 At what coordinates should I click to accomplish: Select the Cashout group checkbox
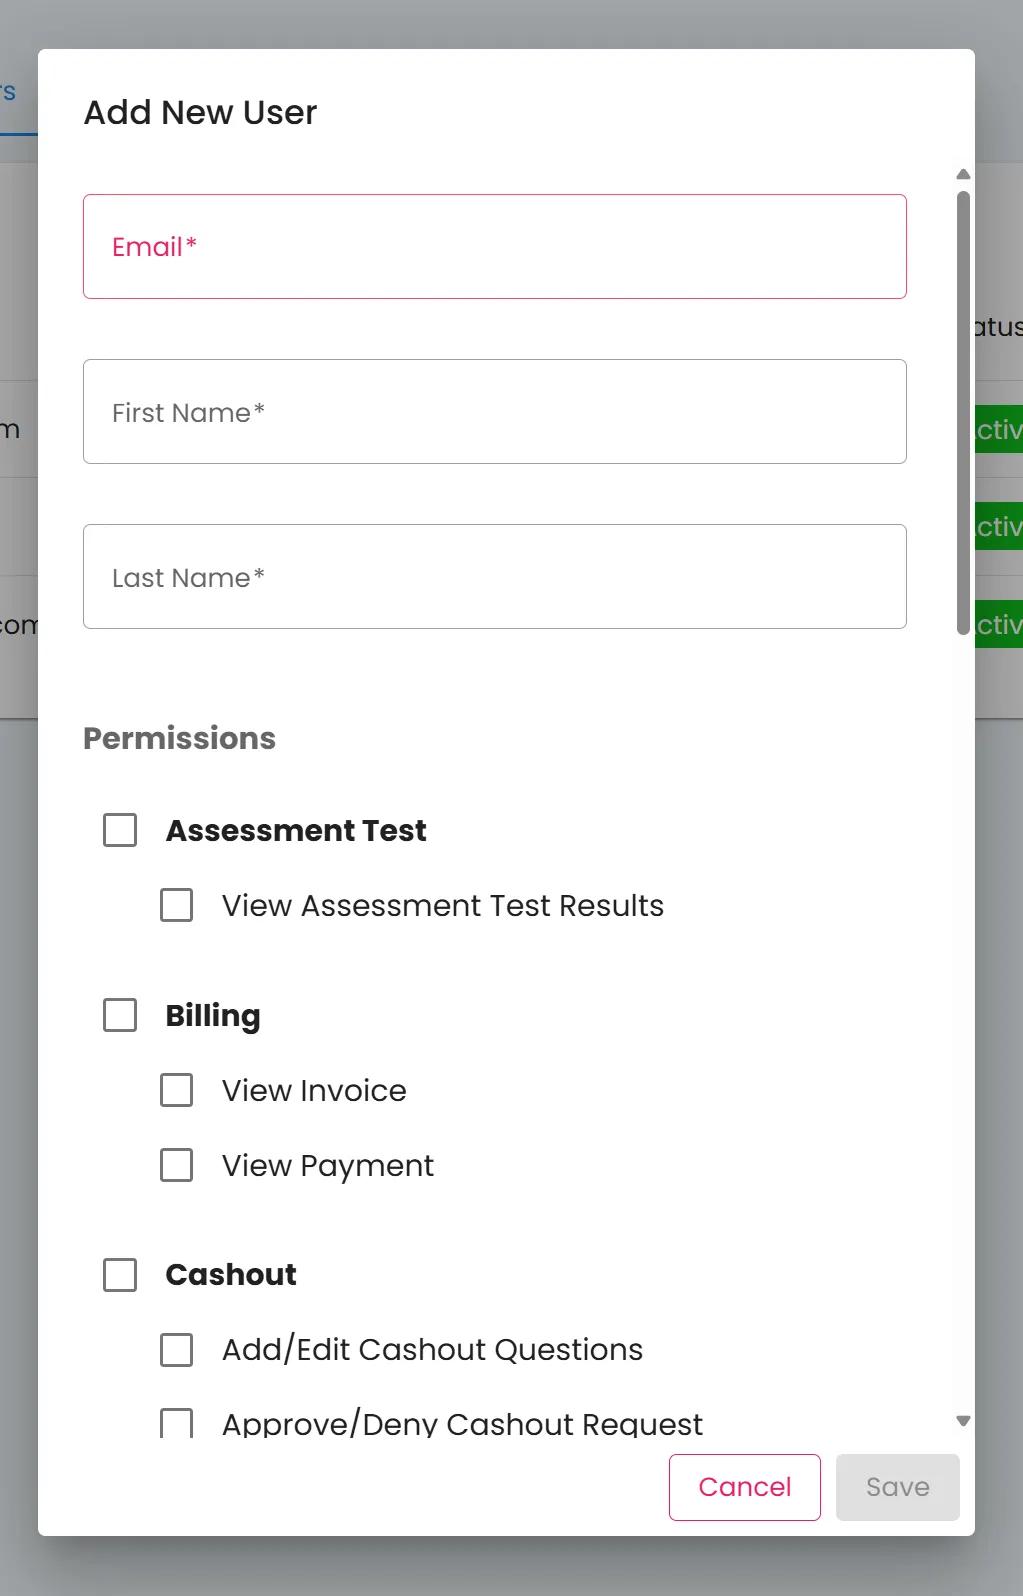point(120,1274)
